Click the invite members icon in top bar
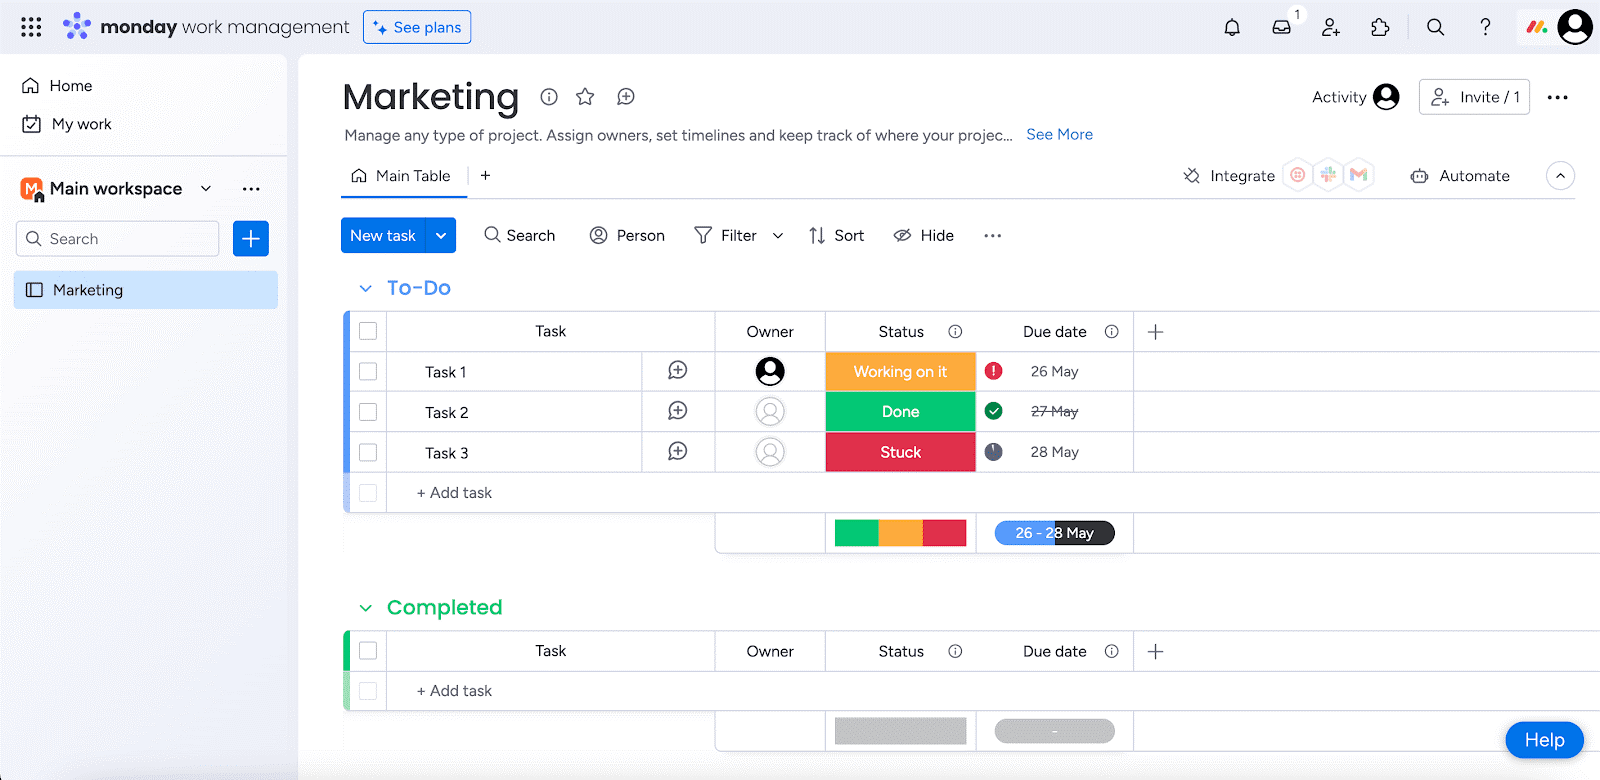The height and width of the screenshot is (780, 1600). click(x=1330, y=27)
